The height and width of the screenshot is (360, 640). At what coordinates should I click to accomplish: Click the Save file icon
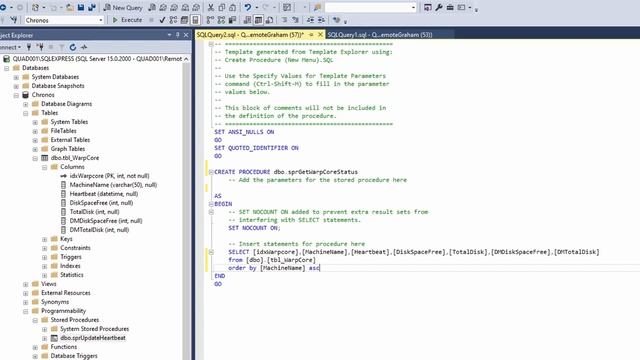[81, 7]
